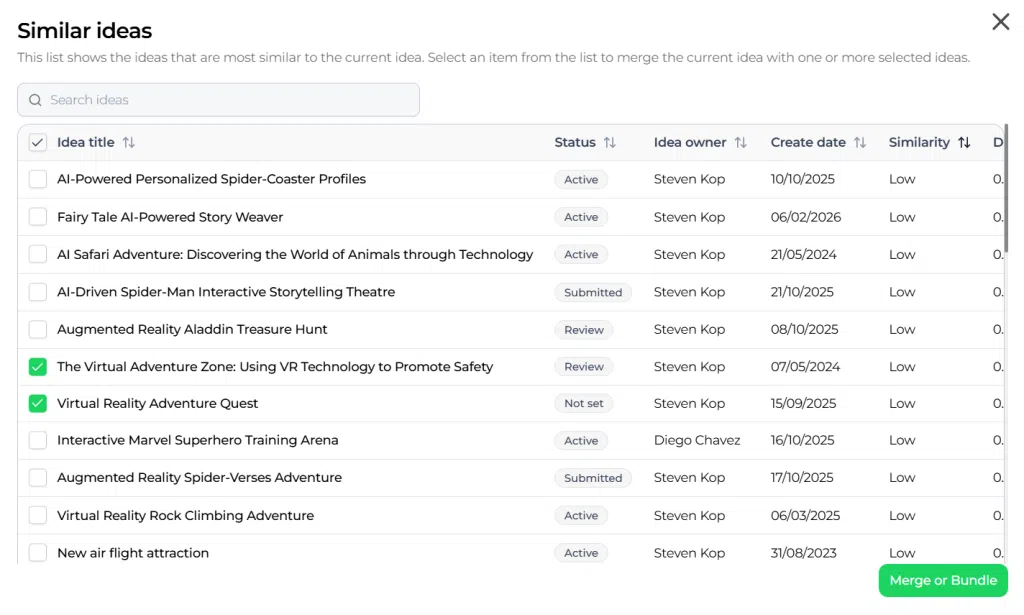
Task: Focus the Search ideas field
Action: click(x=218, y=100)
